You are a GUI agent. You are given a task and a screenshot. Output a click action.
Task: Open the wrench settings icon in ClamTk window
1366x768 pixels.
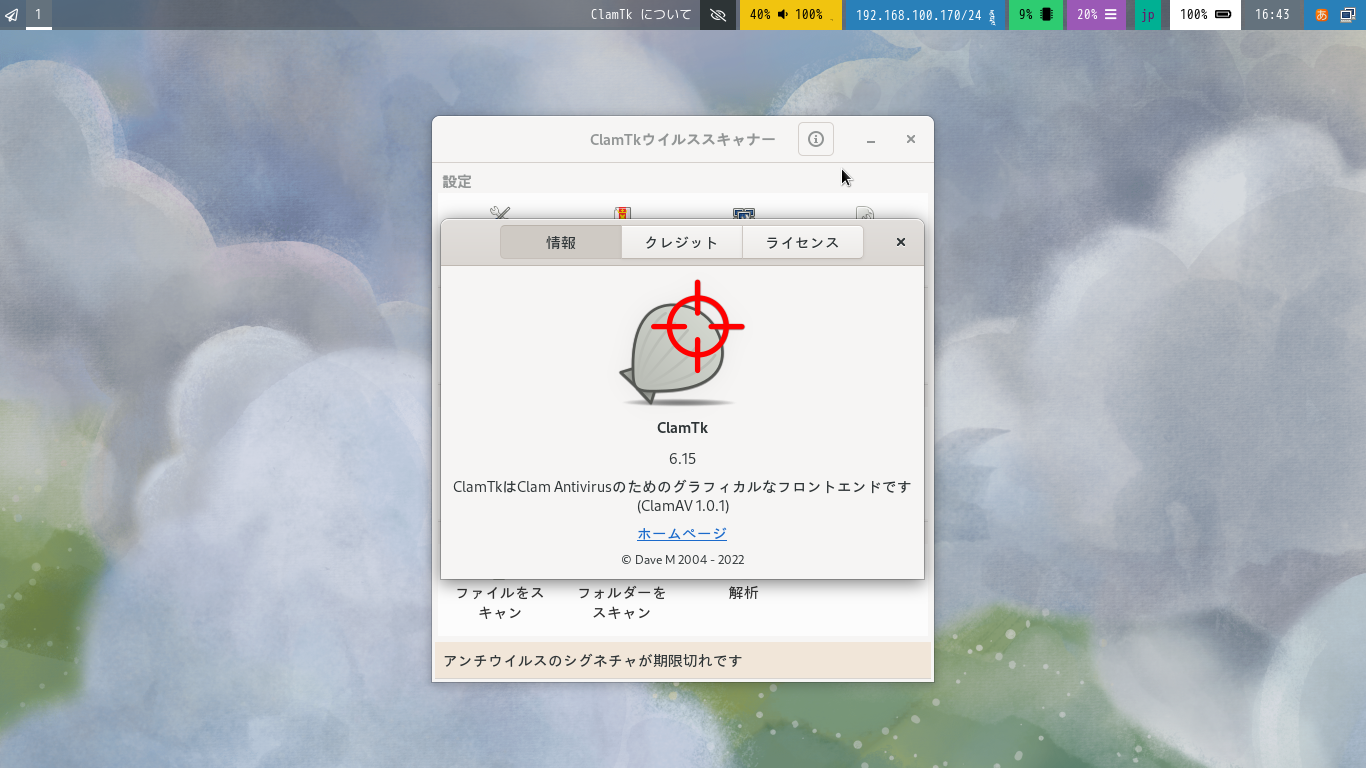pyautogui.click(x=500, y=212)
